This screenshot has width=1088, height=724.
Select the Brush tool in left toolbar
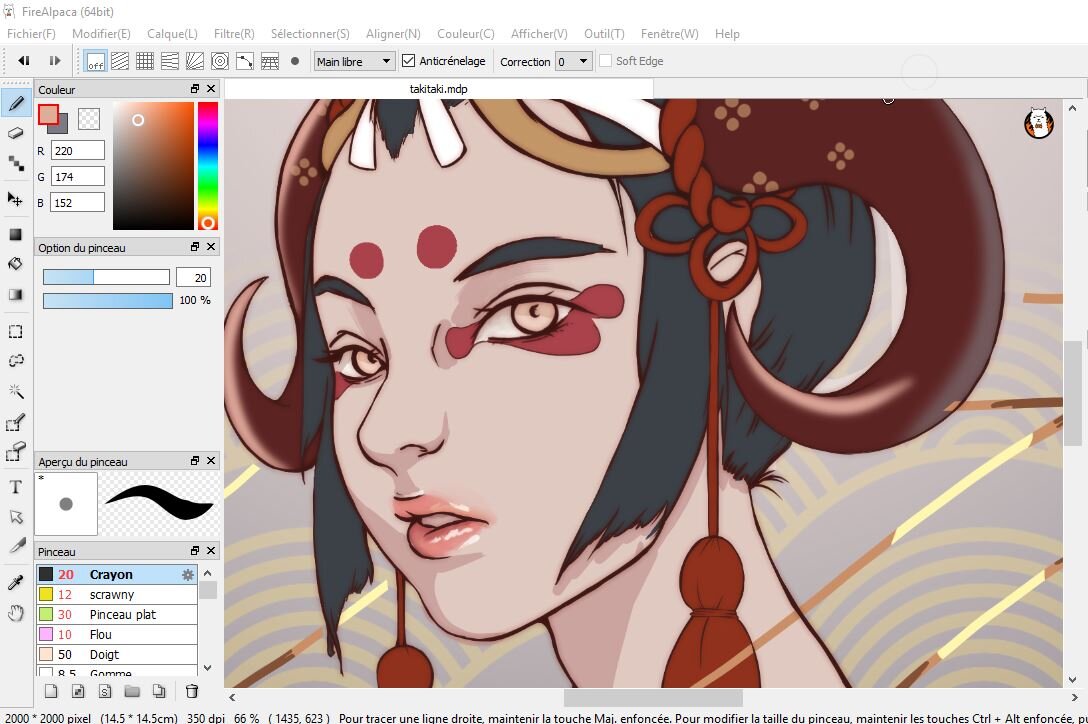coord(15,103)
